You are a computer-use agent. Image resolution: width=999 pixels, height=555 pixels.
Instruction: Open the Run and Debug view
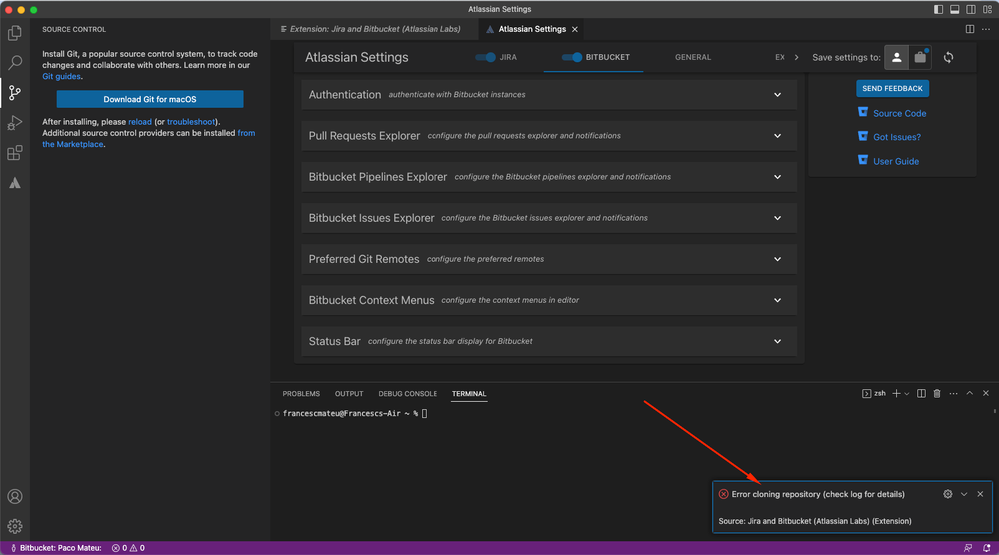[x=15, y=123]
